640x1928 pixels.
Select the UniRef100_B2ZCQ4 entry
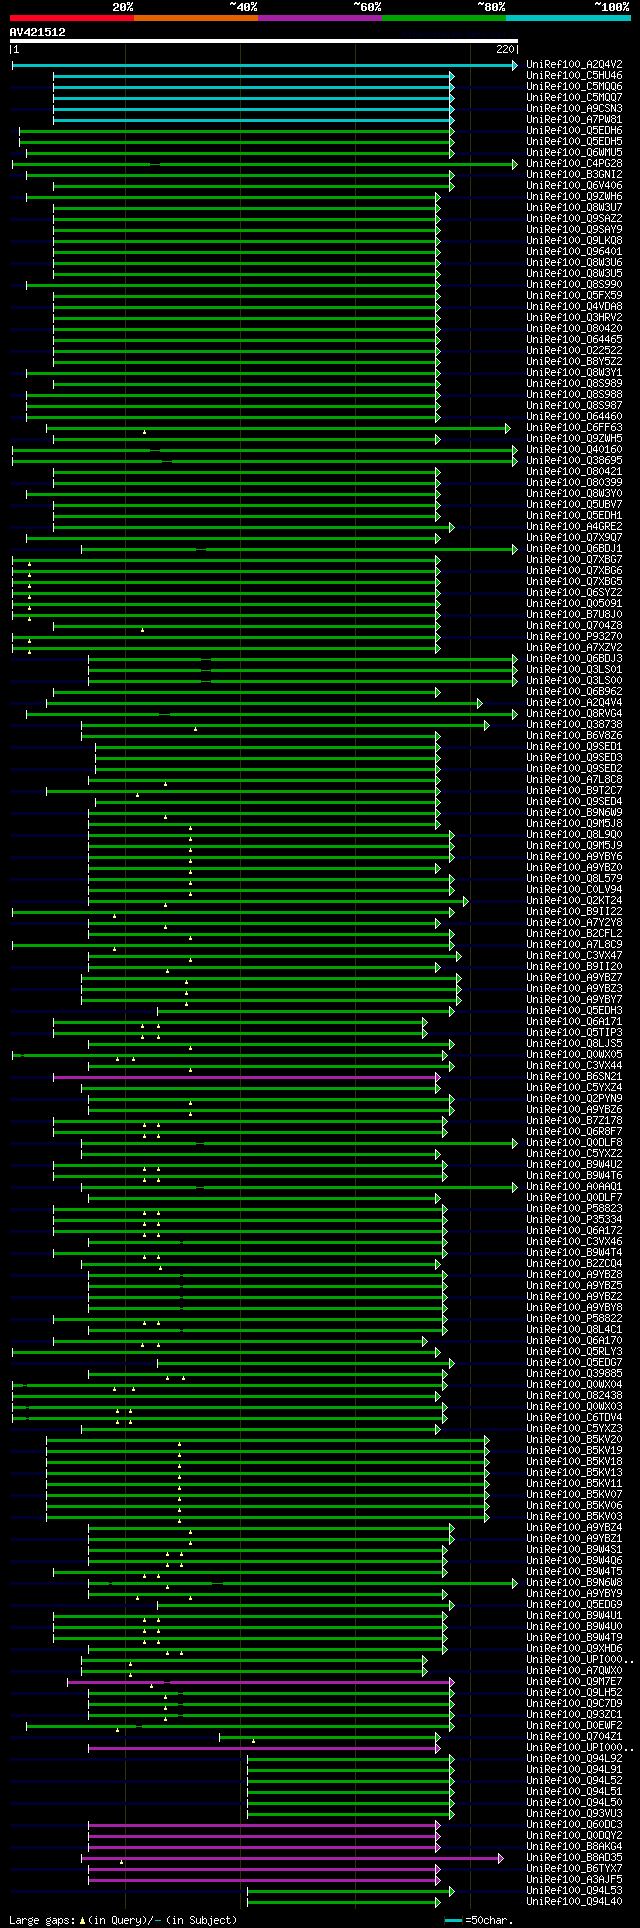coord(574,1264)
